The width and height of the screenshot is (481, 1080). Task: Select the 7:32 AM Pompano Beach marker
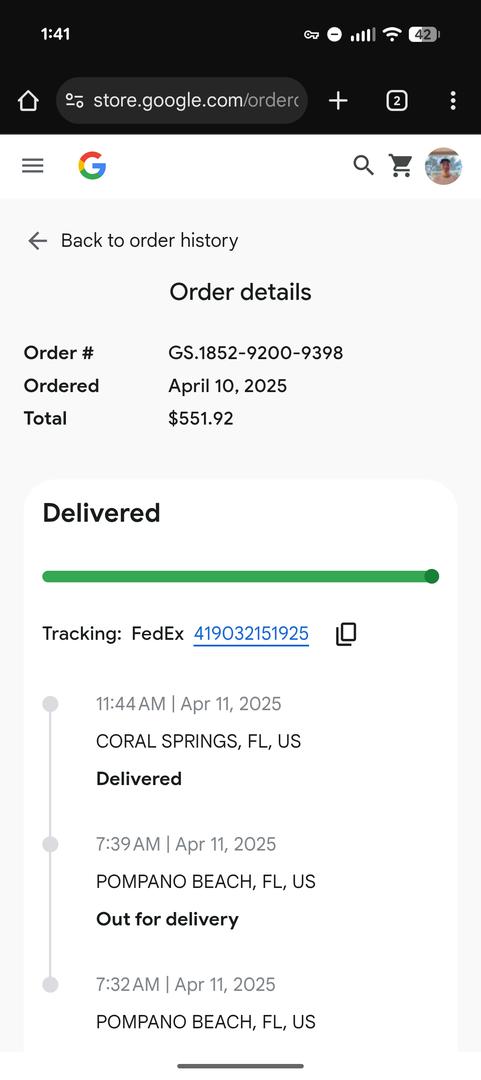(50, 985)
